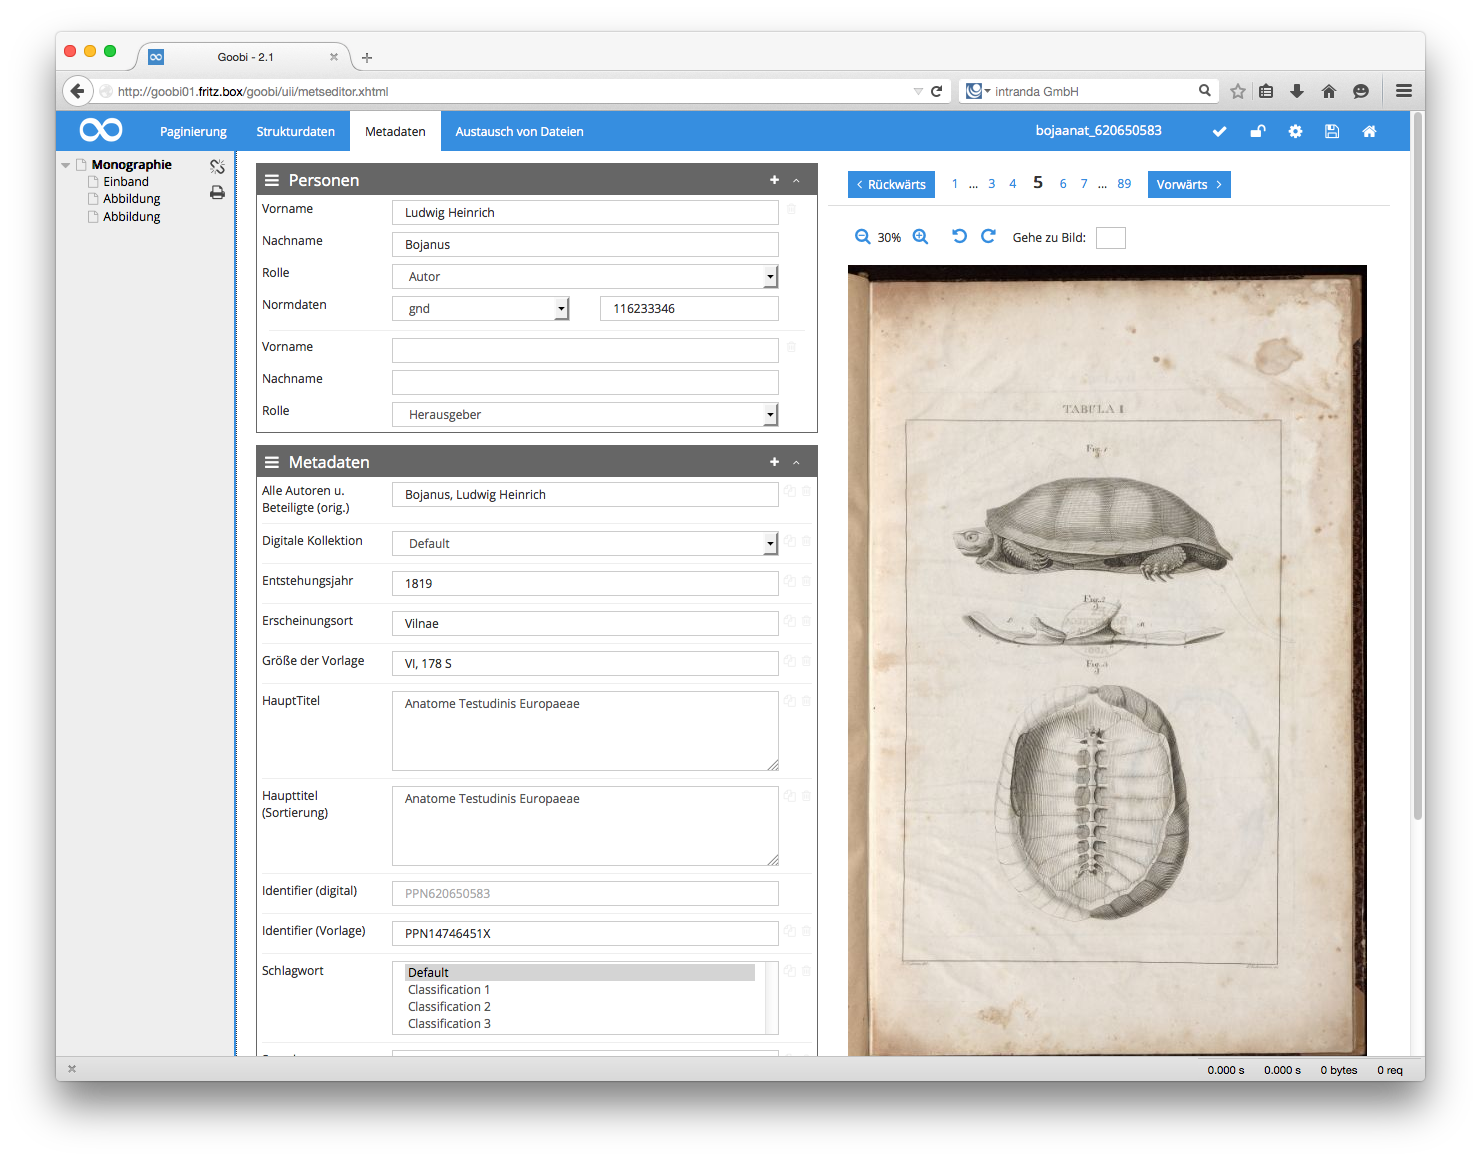
Task: Switch to Paginierung tab
Action: pyautogui.click(x=193, y=131)
